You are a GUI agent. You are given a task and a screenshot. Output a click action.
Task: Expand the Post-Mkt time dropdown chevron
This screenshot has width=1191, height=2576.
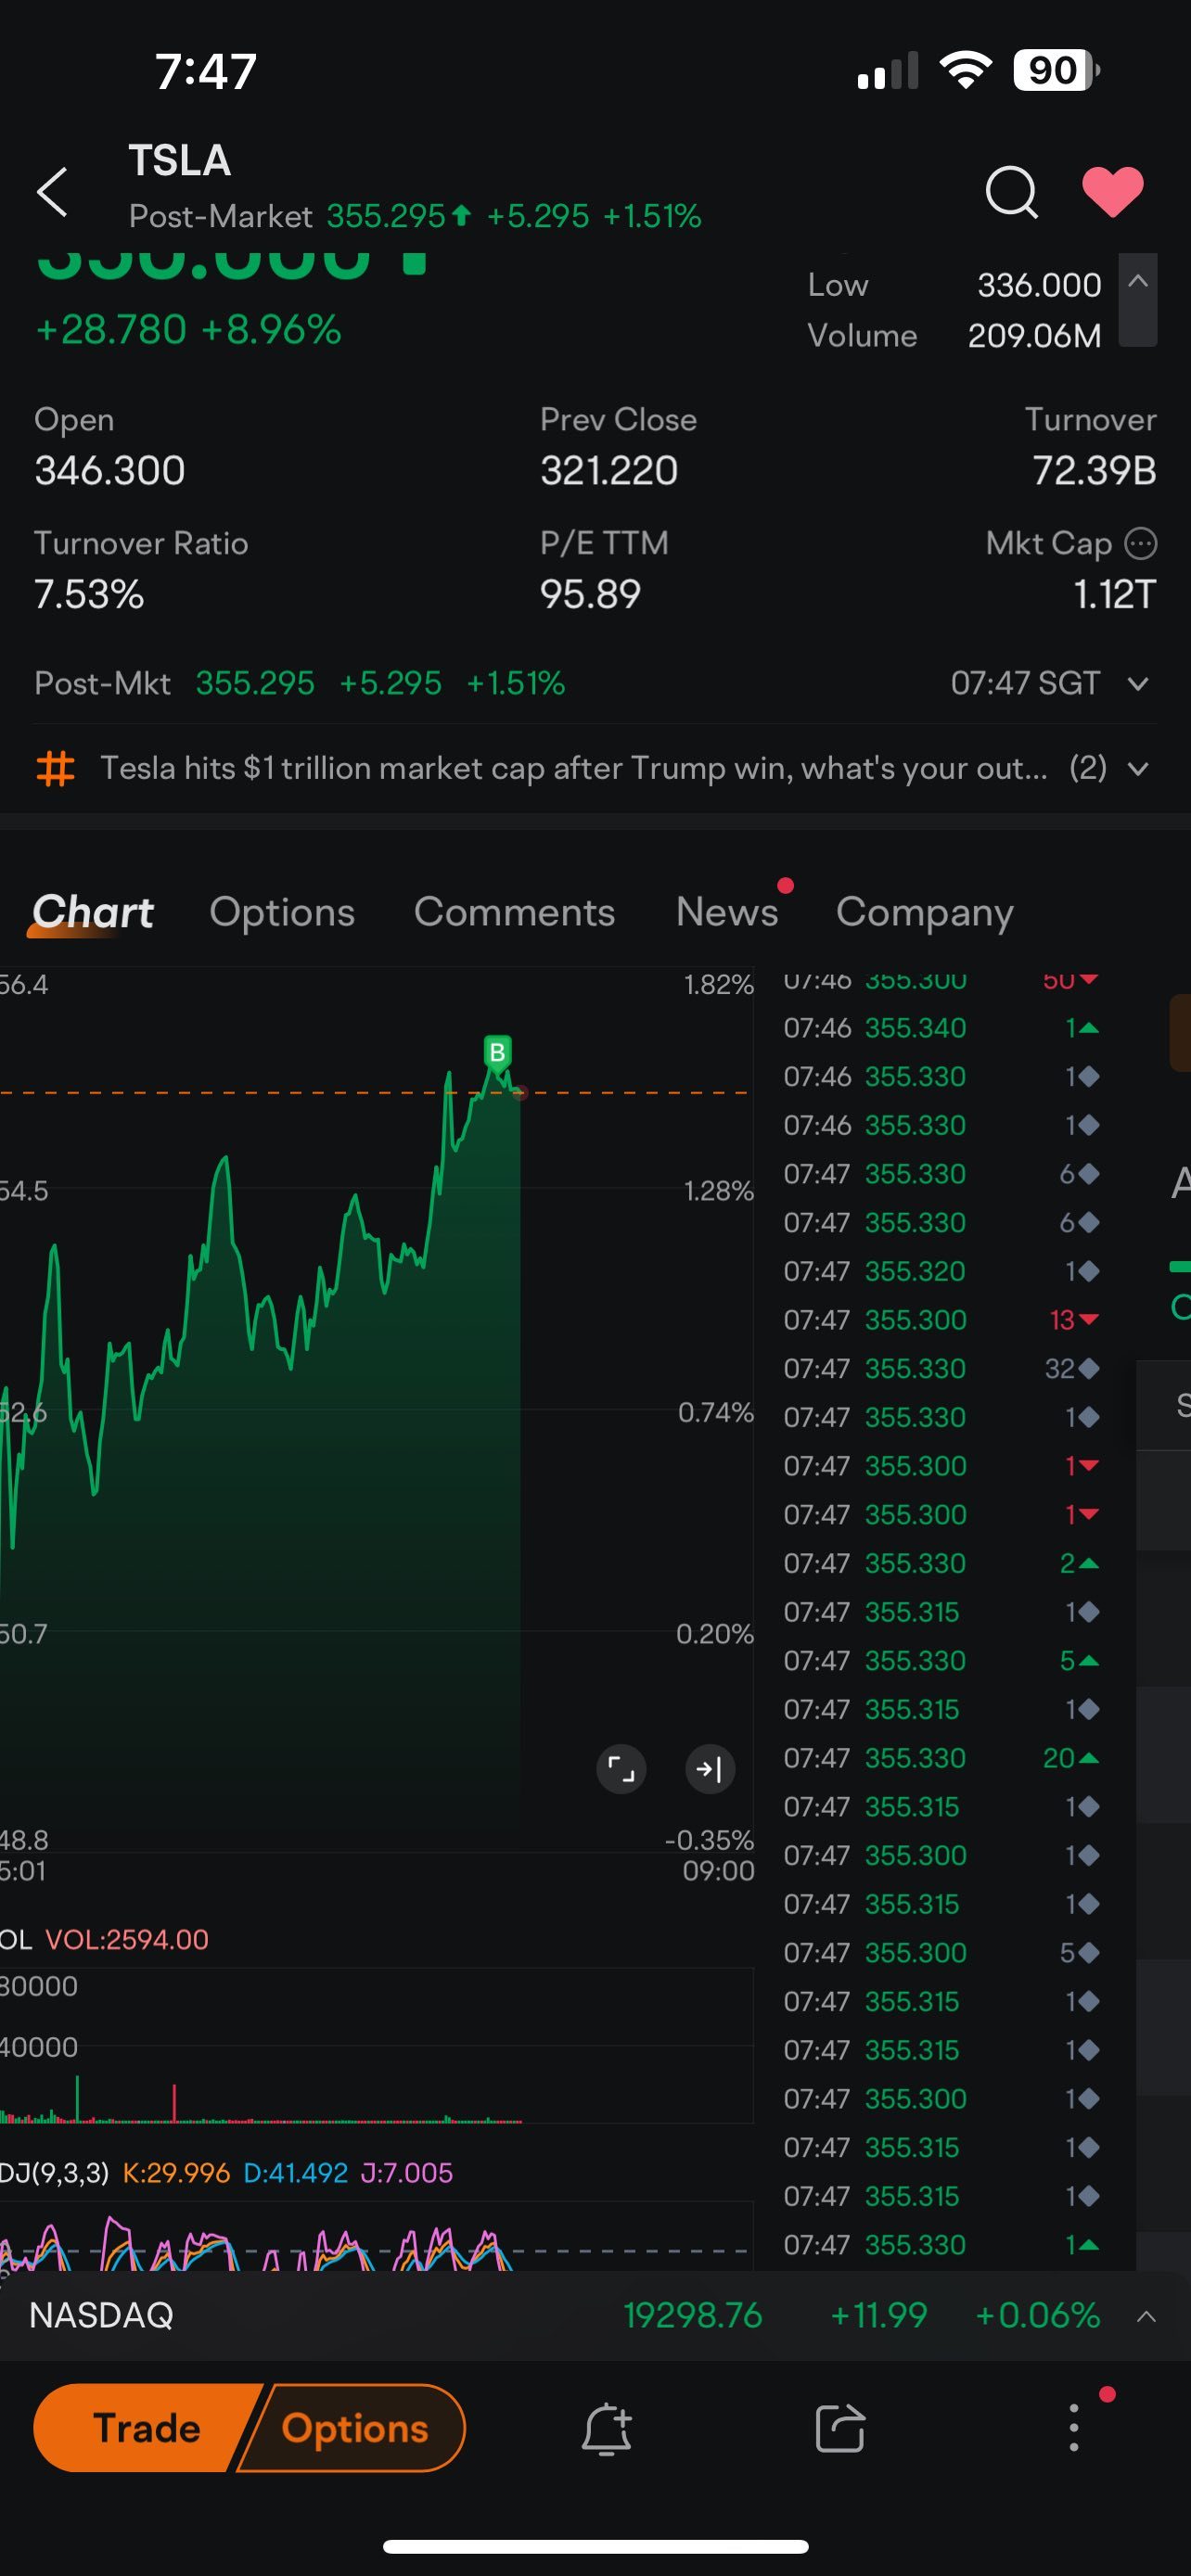tap(1138, 684)
